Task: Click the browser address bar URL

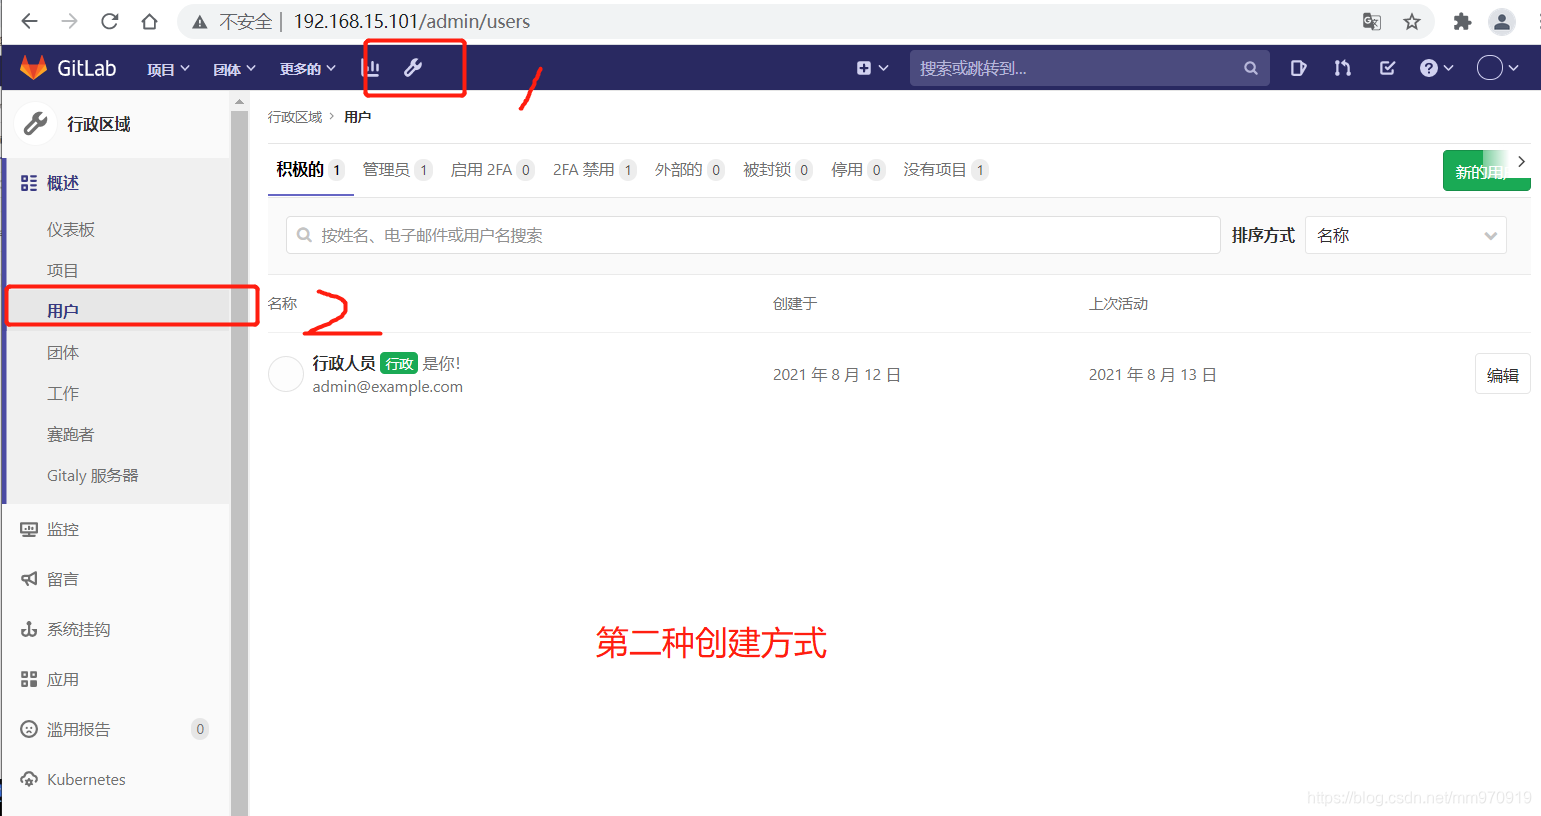Action: pos(412,22)
